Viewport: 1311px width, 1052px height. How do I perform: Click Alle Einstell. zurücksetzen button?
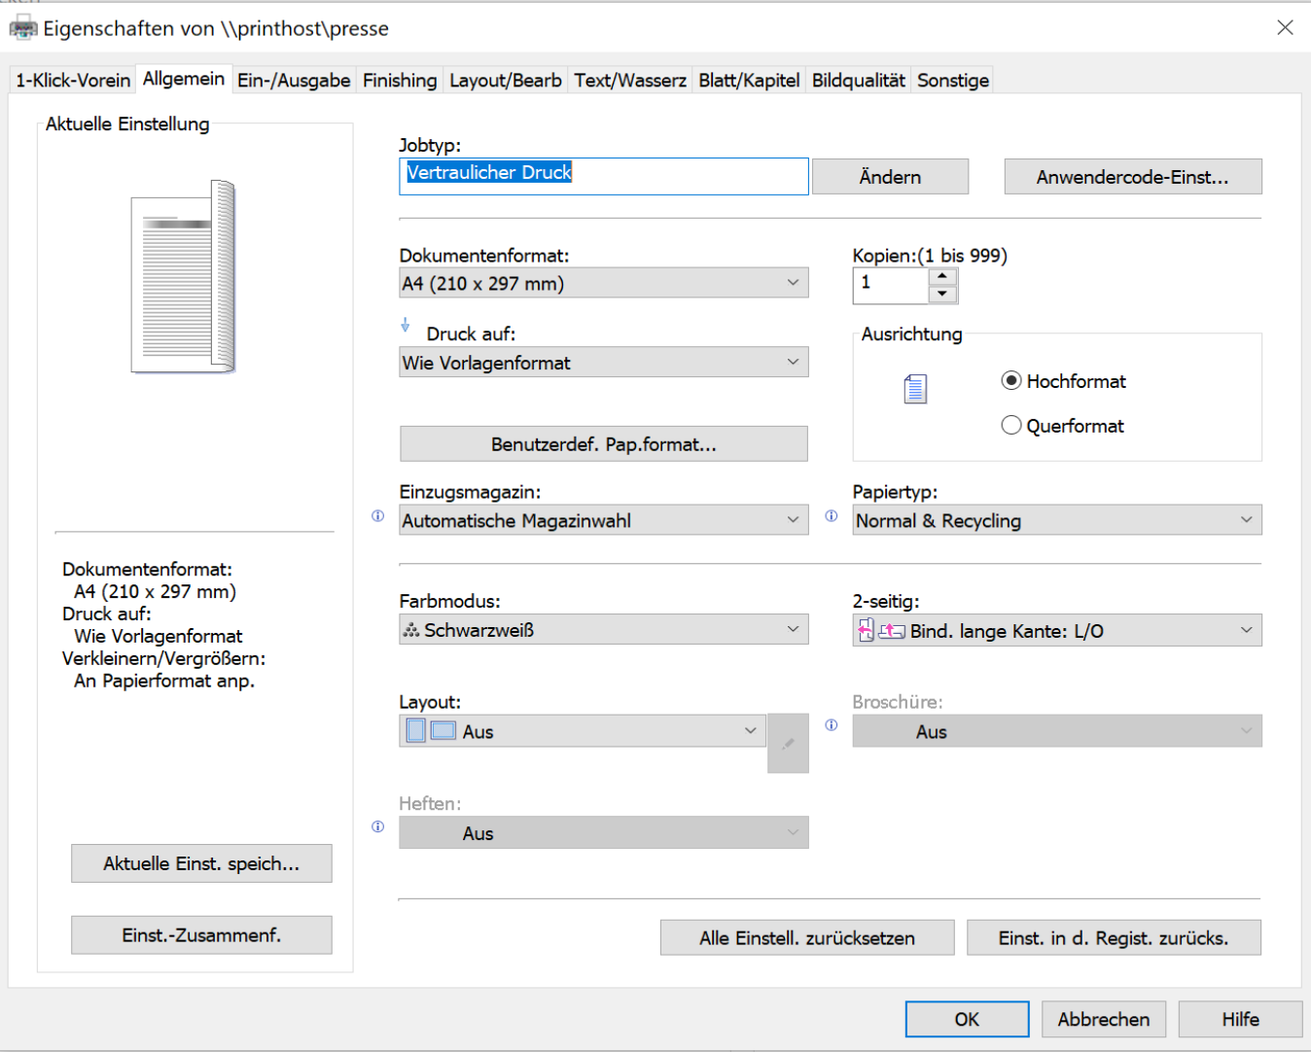coord(806,938)
